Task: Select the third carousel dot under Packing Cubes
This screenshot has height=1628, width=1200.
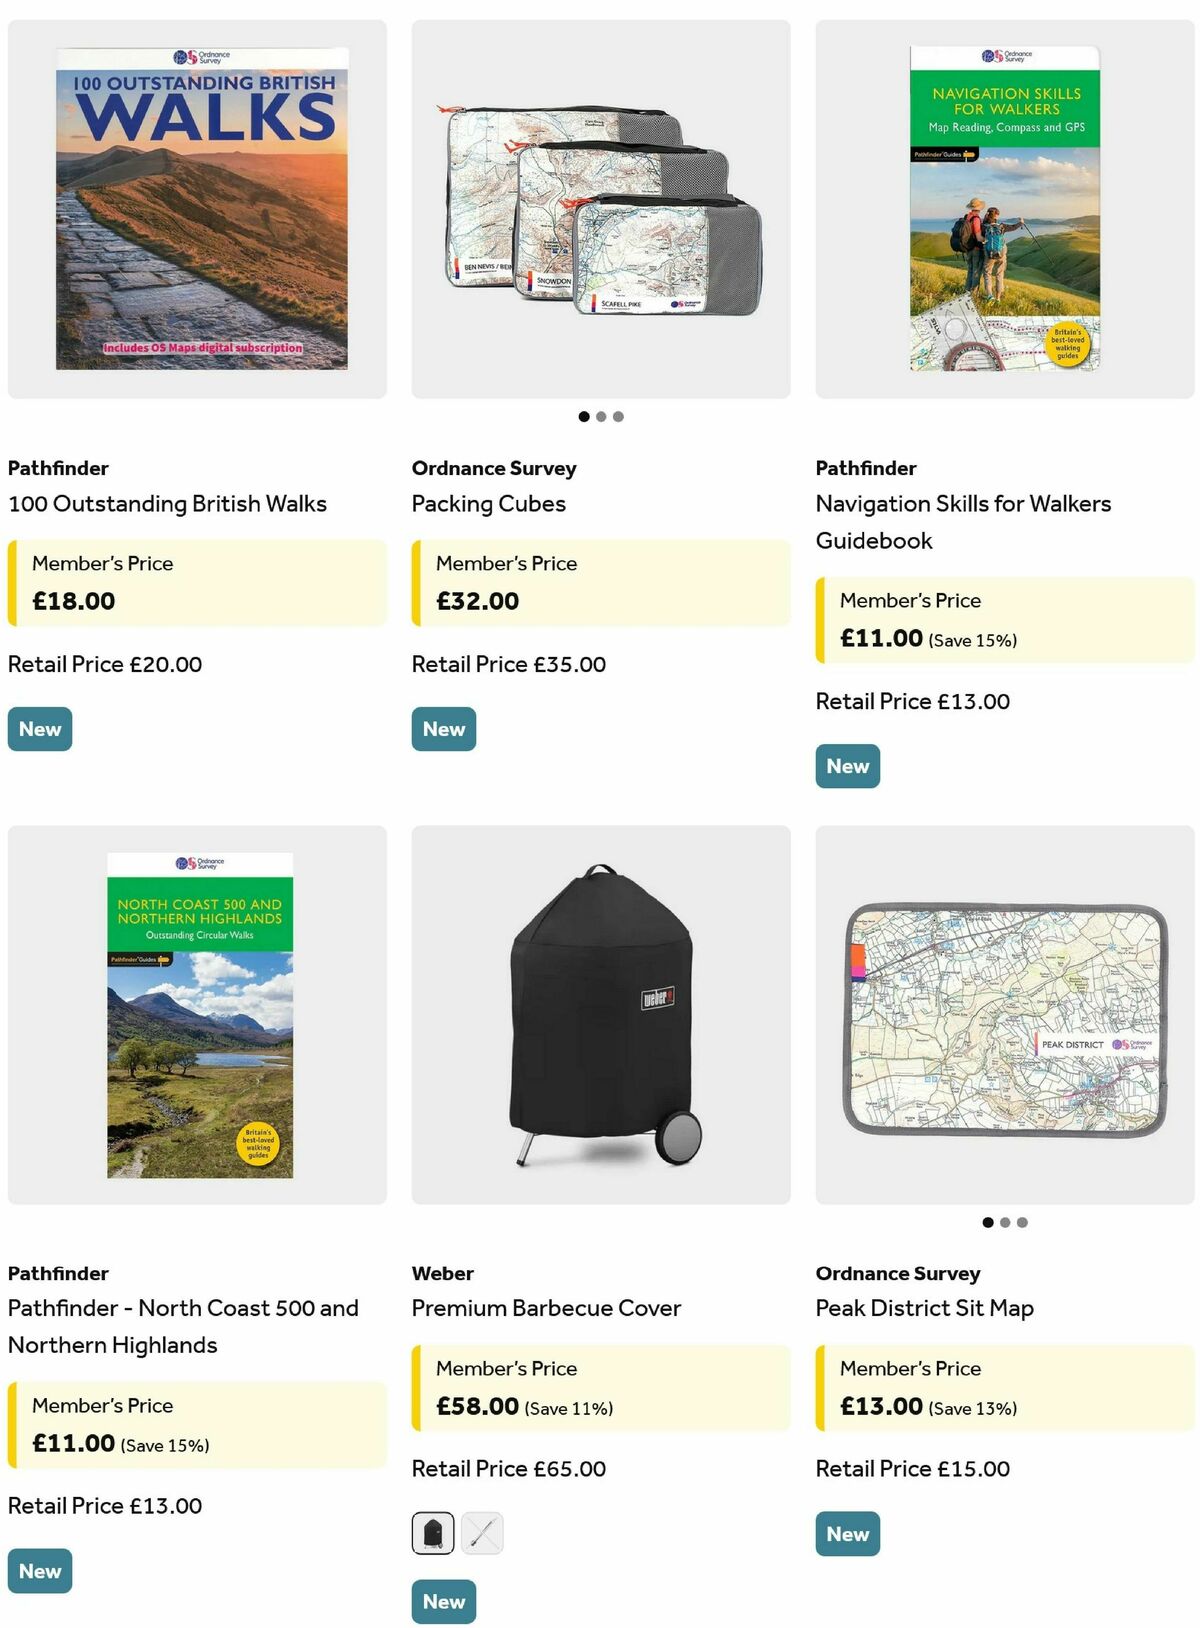Action: (x=619, y=416)
